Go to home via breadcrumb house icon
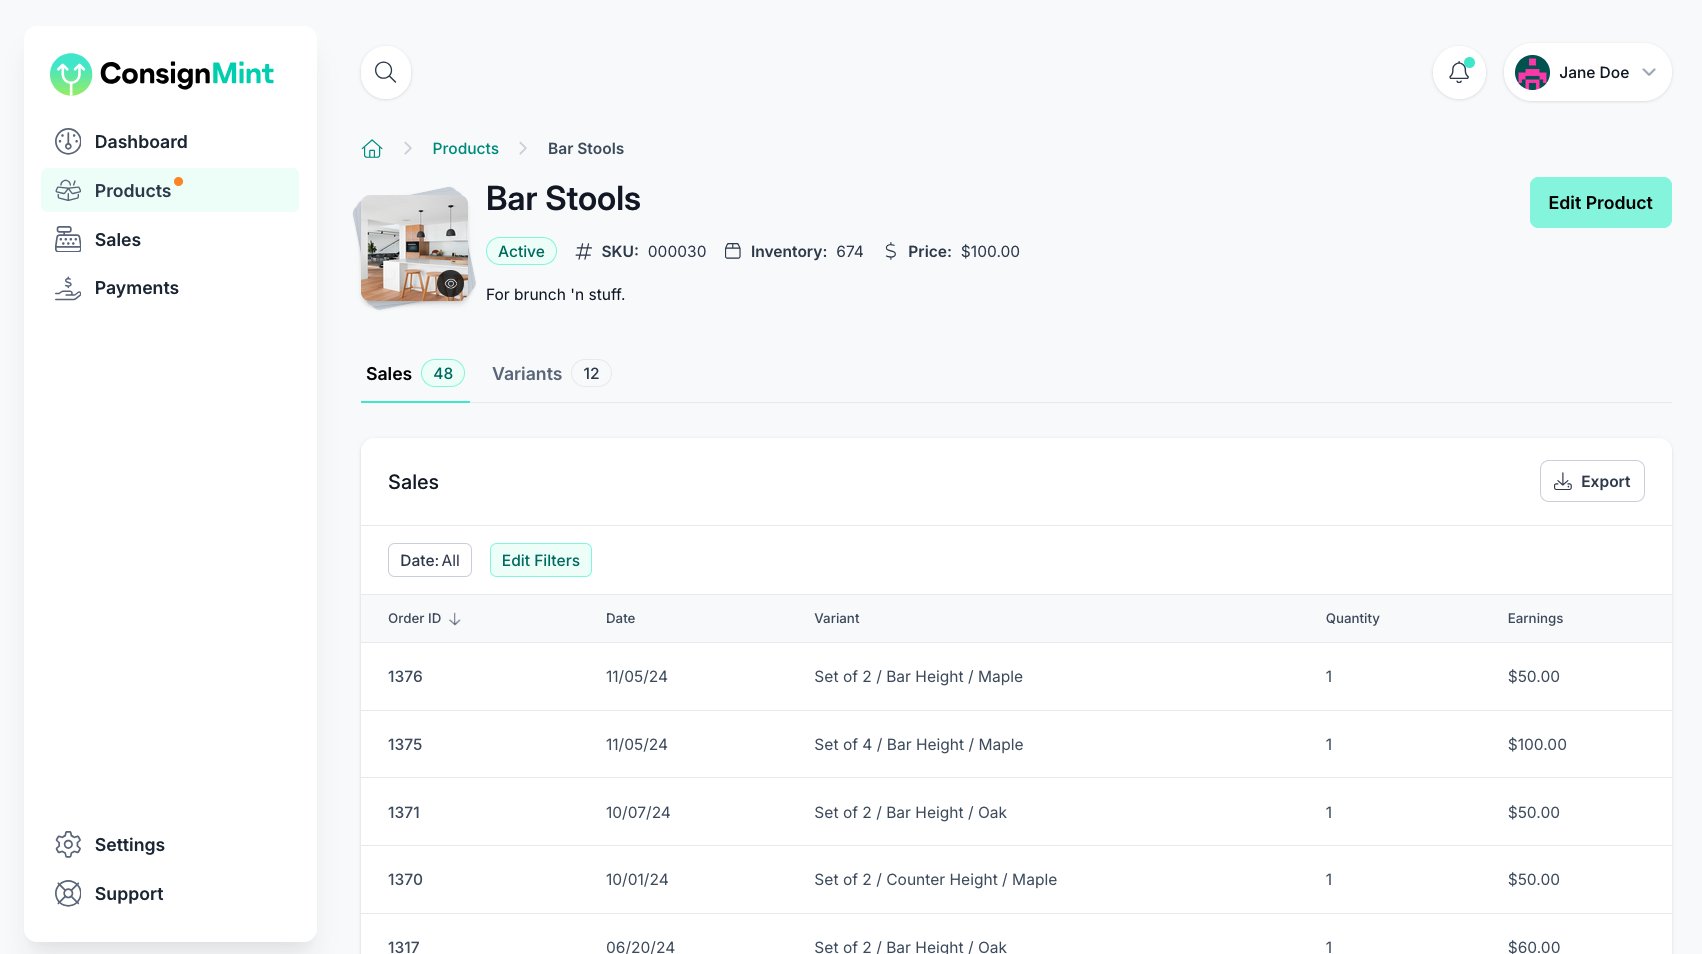Image resolution: width=1702 pixels, height=954 pixels. click(x=372, y=149)
